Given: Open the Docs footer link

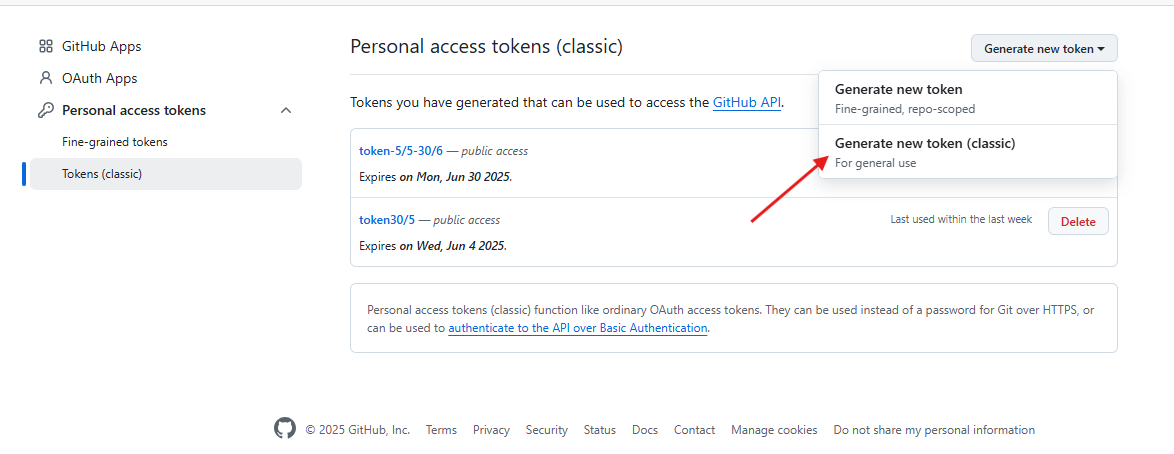Looking at the screenshot, I should (645, 430).
